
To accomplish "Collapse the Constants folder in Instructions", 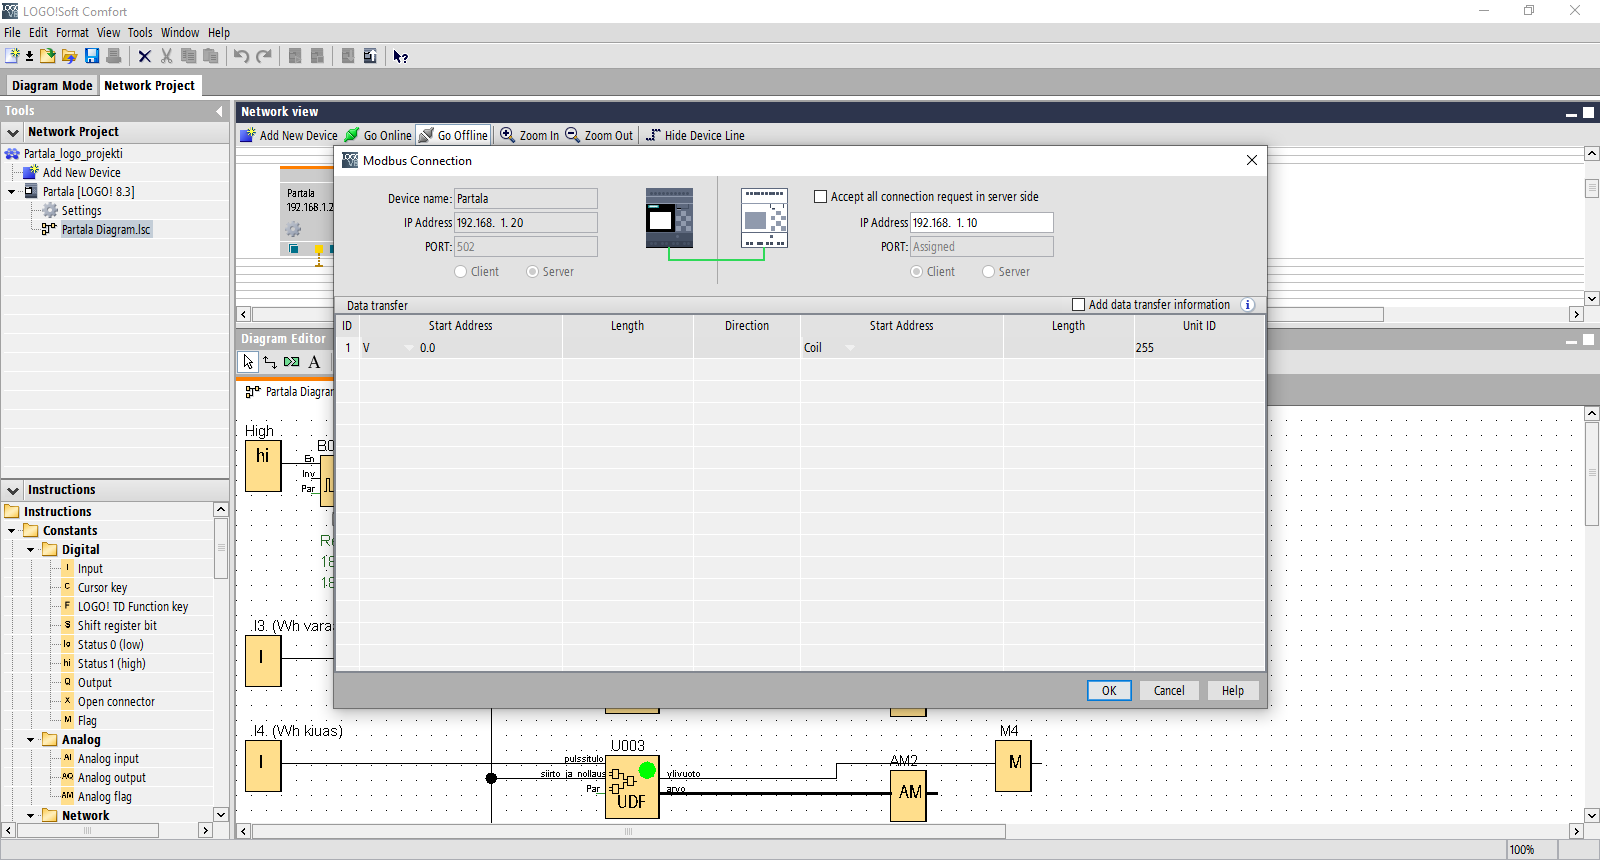I will point(11,531).
